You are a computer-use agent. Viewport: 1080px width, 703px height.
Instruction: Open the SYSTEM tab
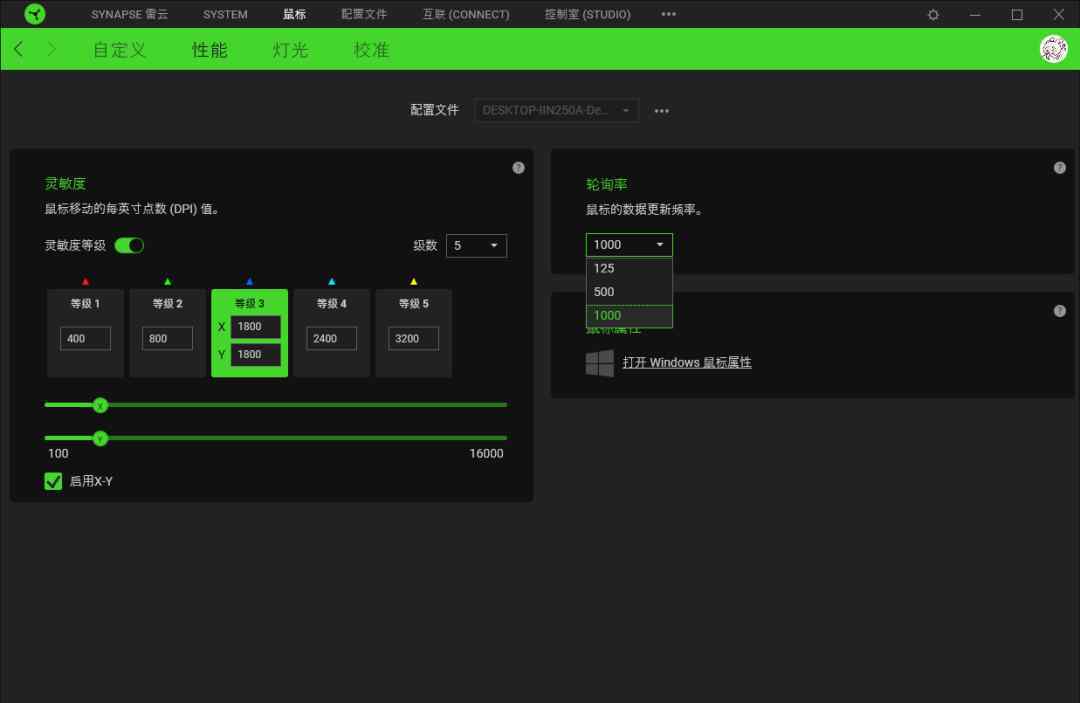225,14
